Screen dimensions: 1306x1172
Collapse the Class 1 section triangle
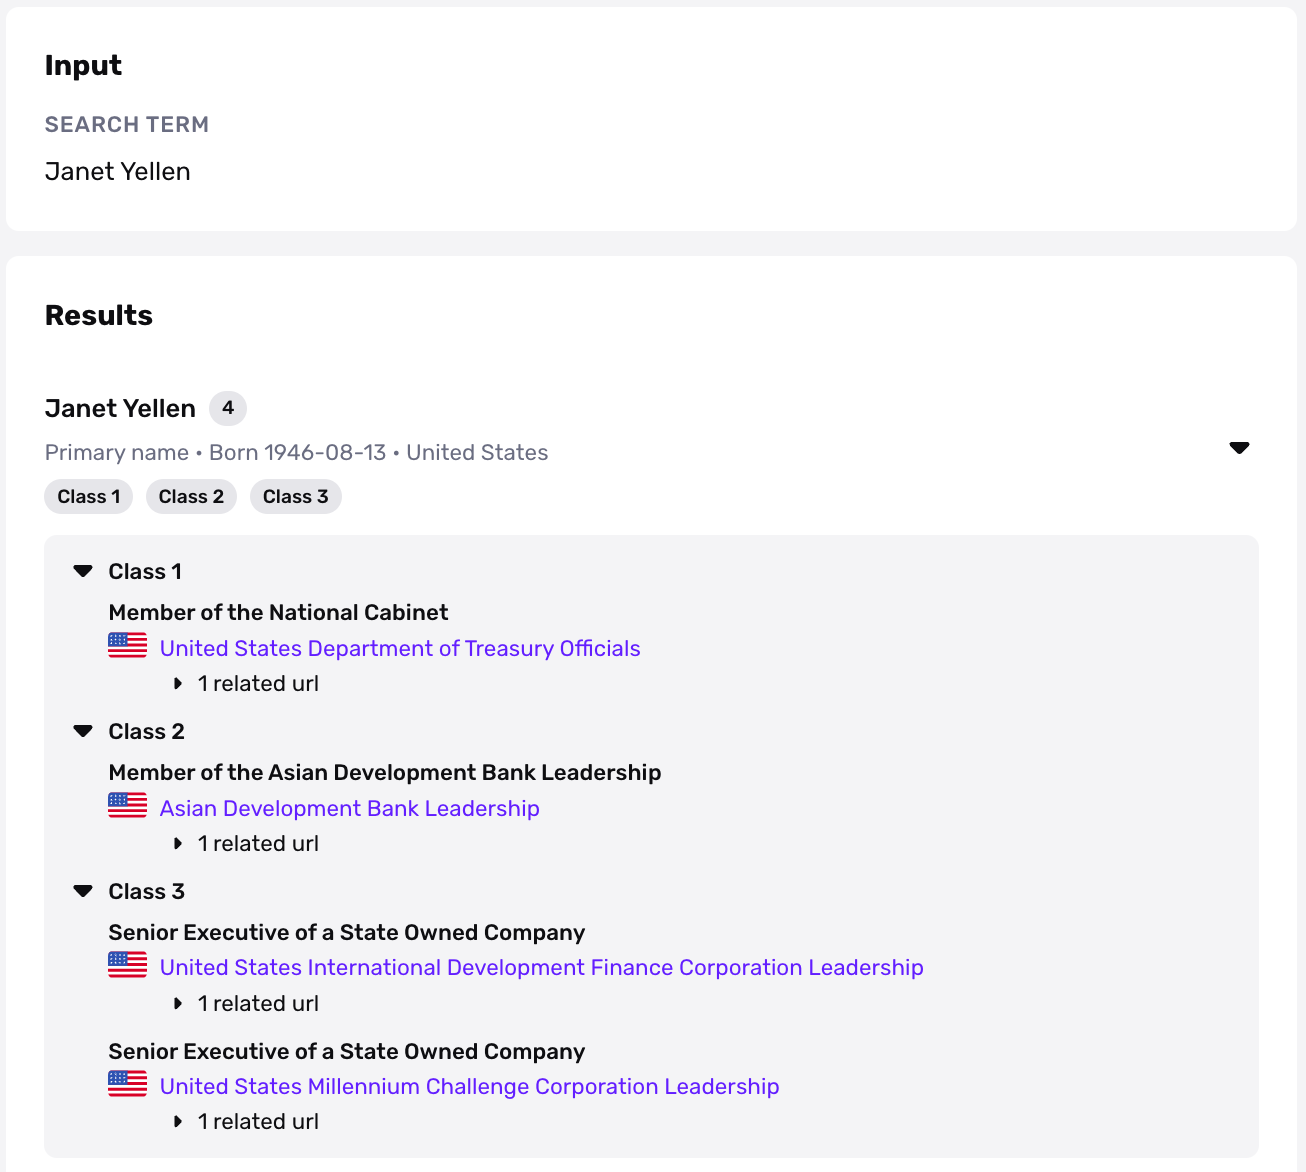pyautogui.click(x=83, y=571)
